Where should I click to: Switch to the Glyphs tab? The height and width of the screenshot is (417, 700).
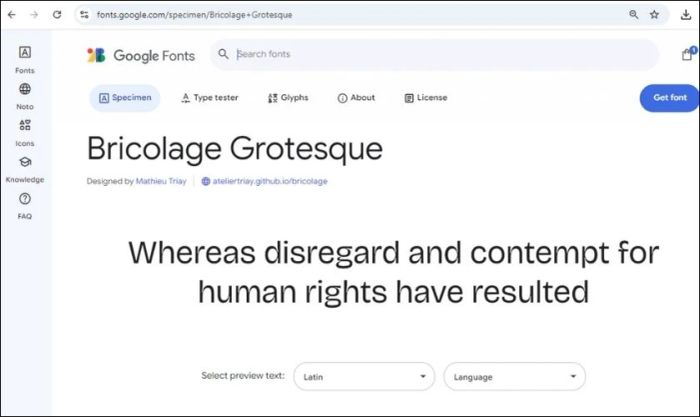(288, 98)
